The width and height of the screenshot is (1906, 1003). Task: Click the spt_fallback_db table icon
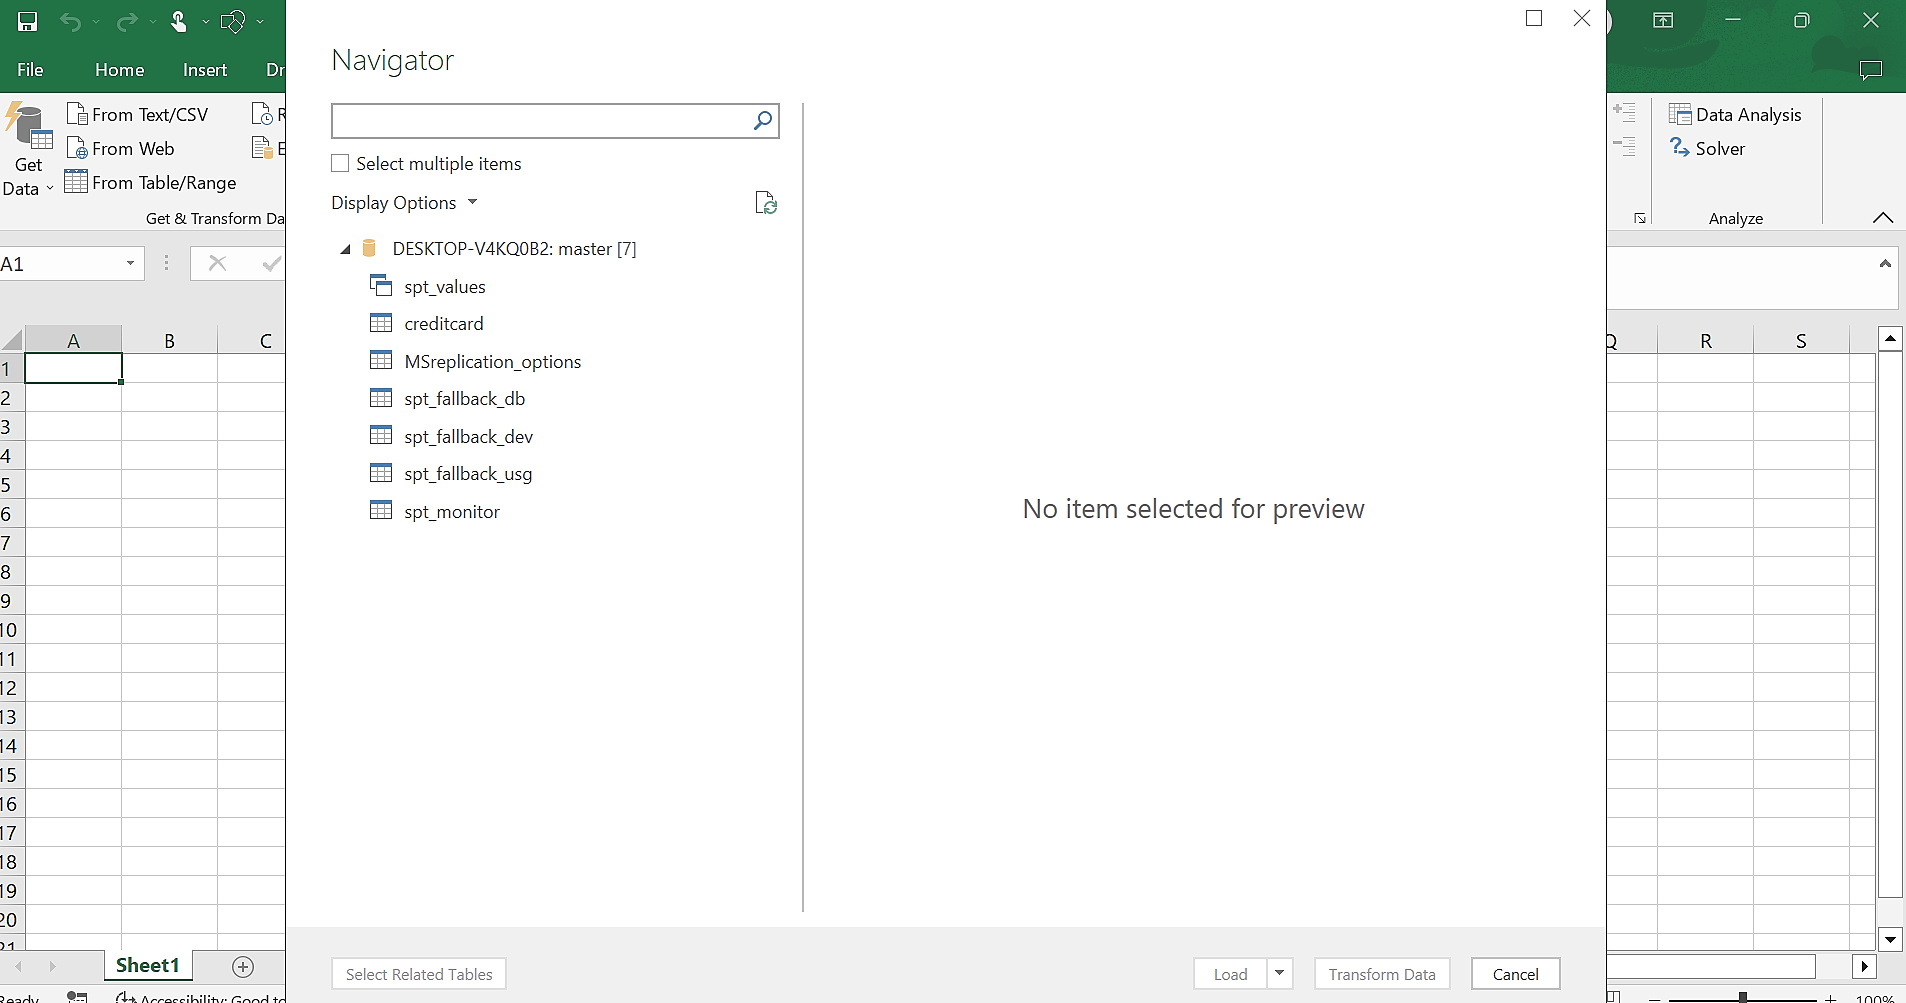(381, 398)
